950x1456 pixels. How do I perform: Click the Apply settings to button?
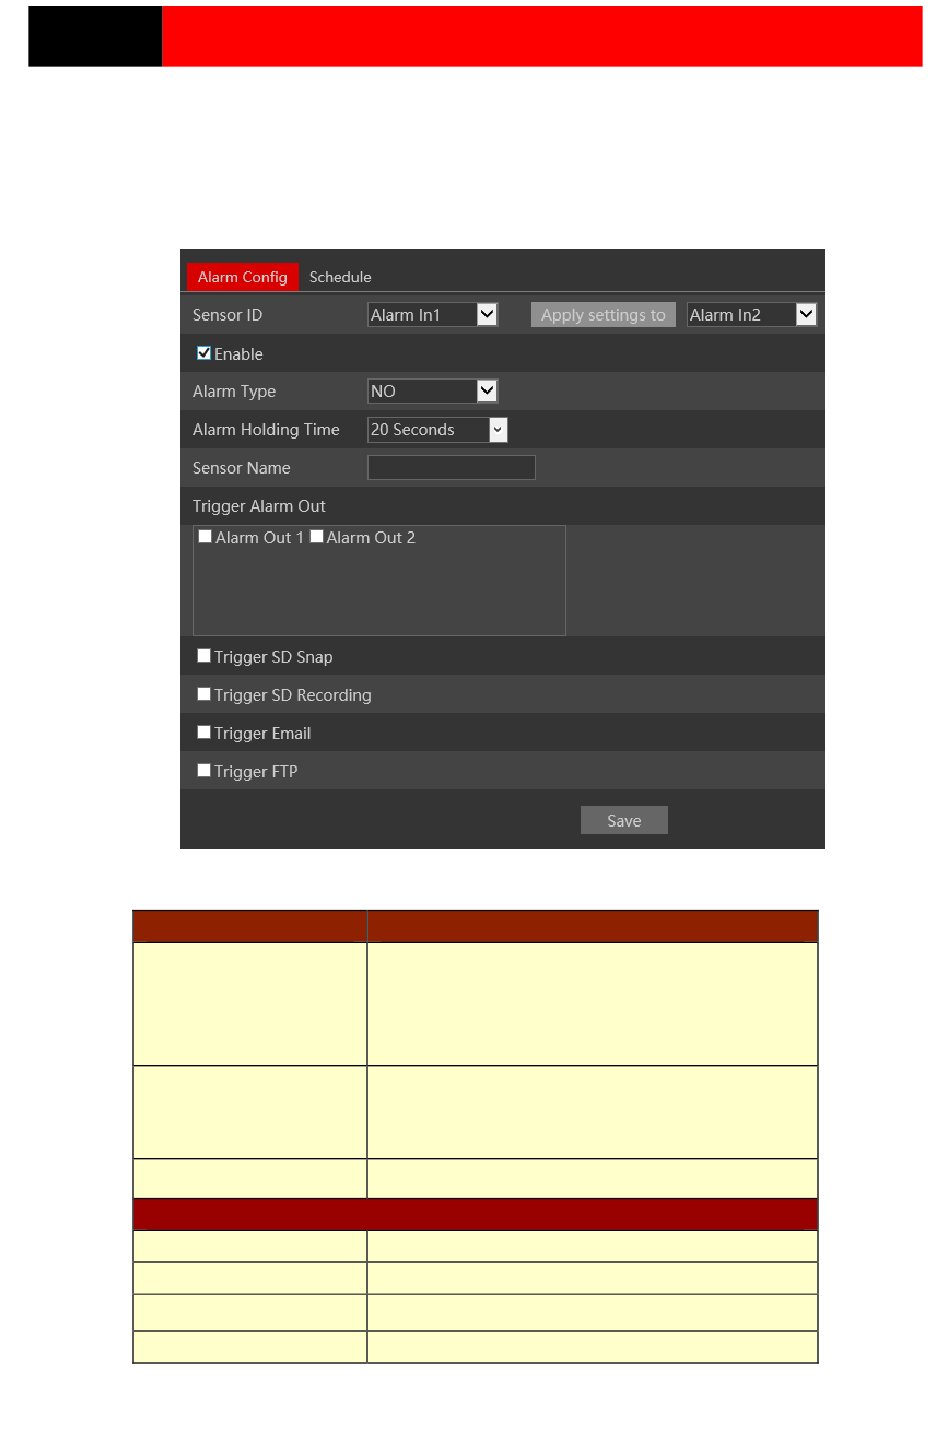[603, 315]
